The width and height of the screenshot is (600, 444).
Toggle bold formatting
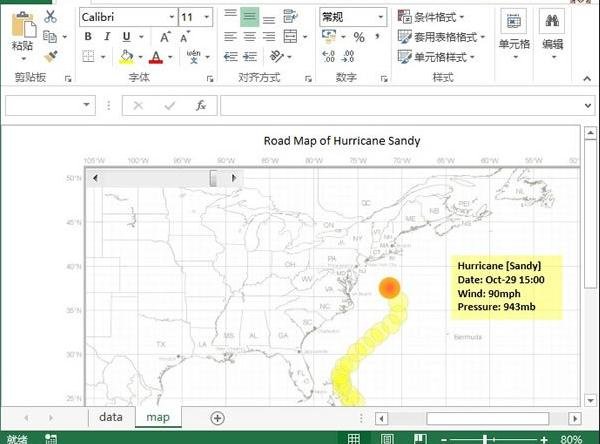coord(88,37)
